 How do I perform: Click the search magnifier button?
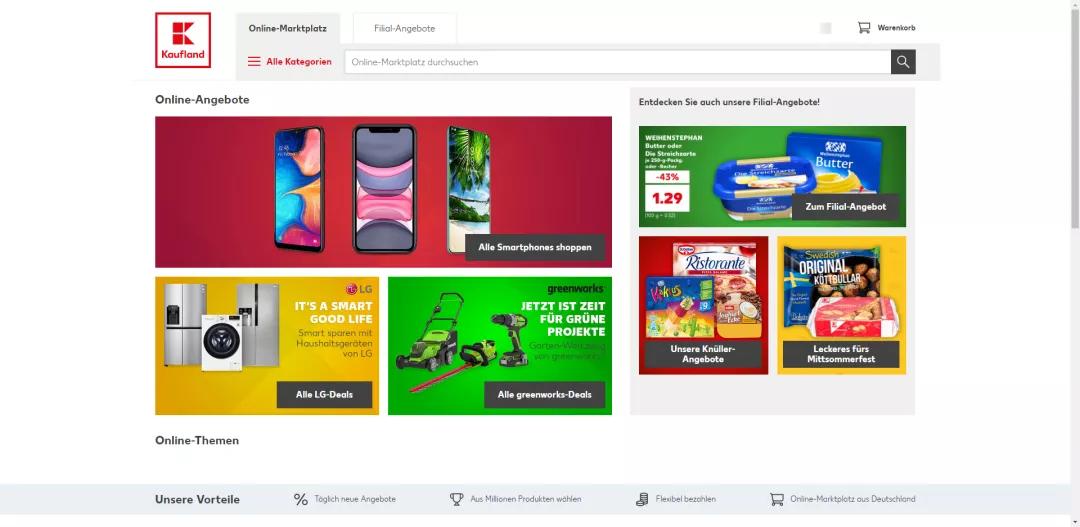click(903, 62)
